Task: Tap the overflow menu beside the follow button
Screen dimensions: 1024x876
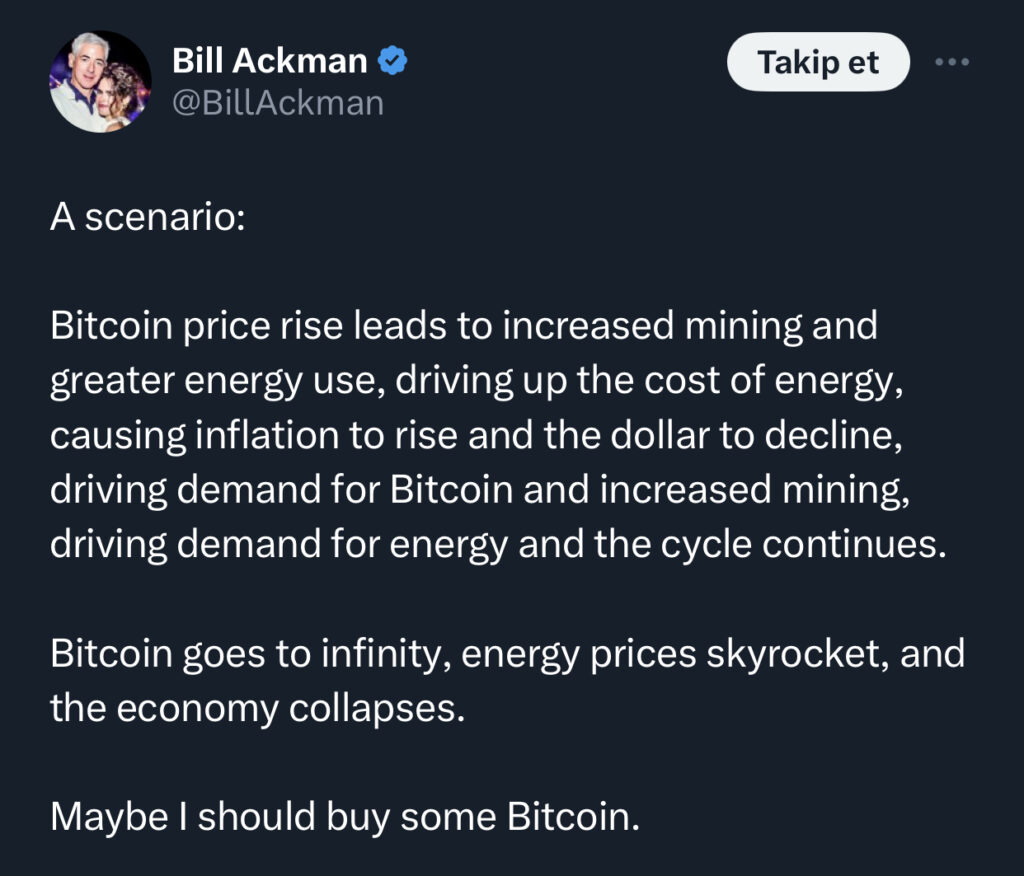Action: pyautogui.click(x=952, y=62)
